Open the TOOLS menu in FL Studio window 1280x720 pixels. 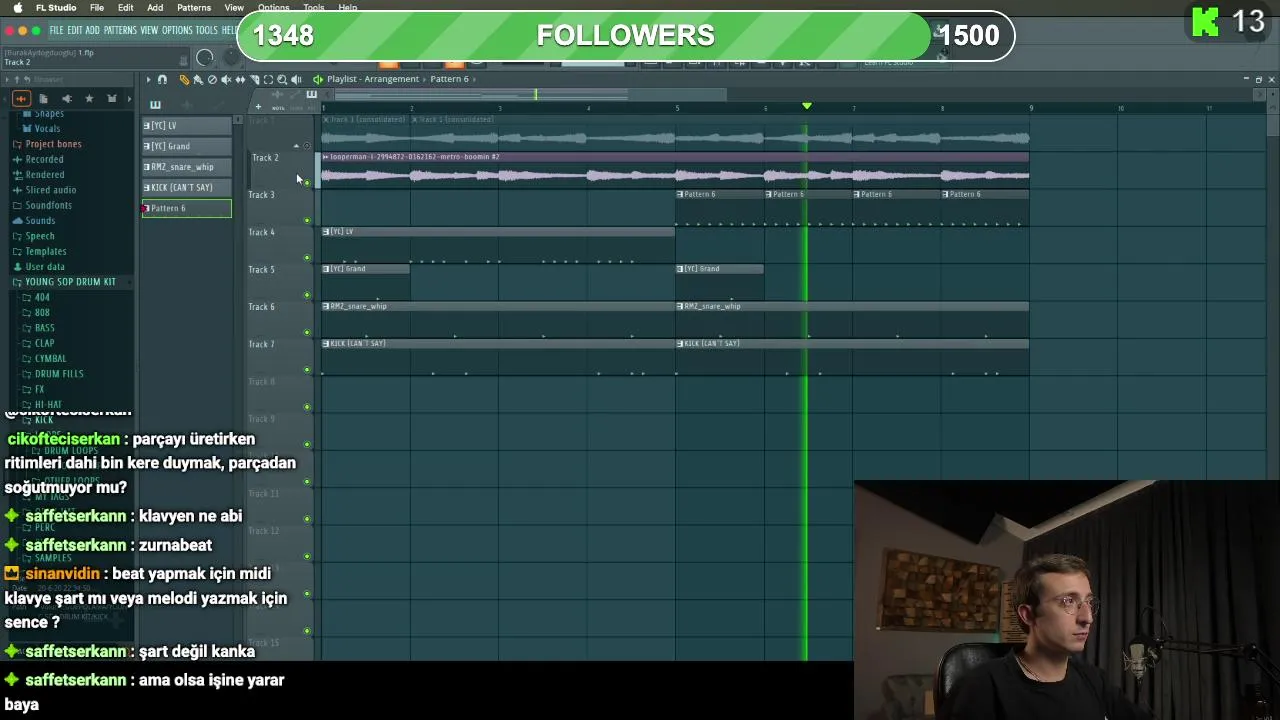(x=206, y=31)
